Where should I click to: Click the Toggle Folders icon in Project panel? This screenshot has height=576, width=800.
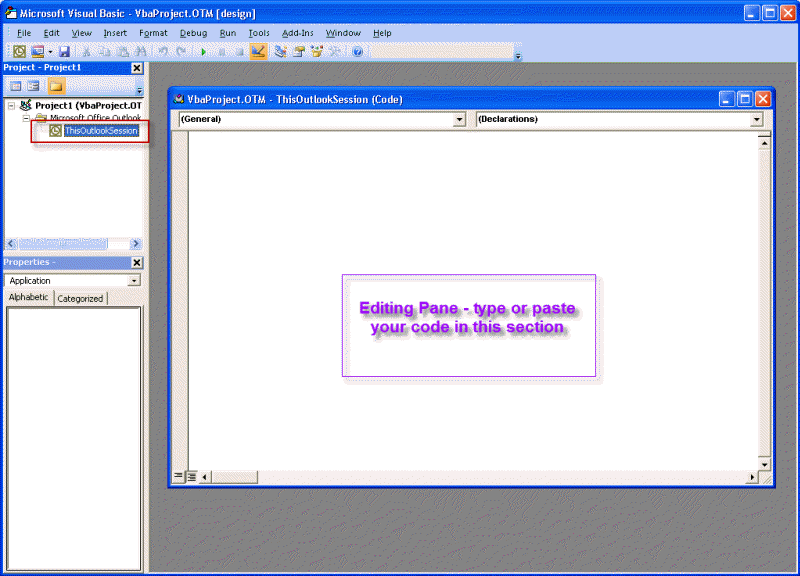tap(56, 84)
